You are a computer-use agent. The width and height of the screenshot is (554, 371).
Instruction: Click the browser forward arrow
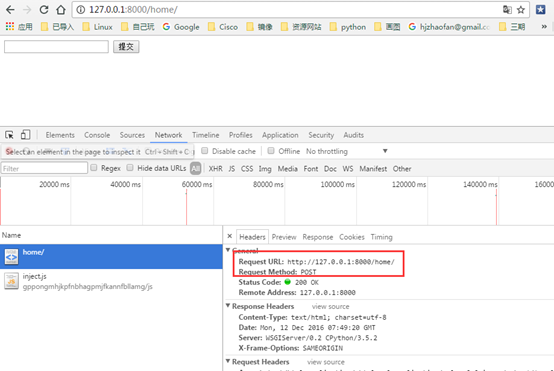point(27,10)
